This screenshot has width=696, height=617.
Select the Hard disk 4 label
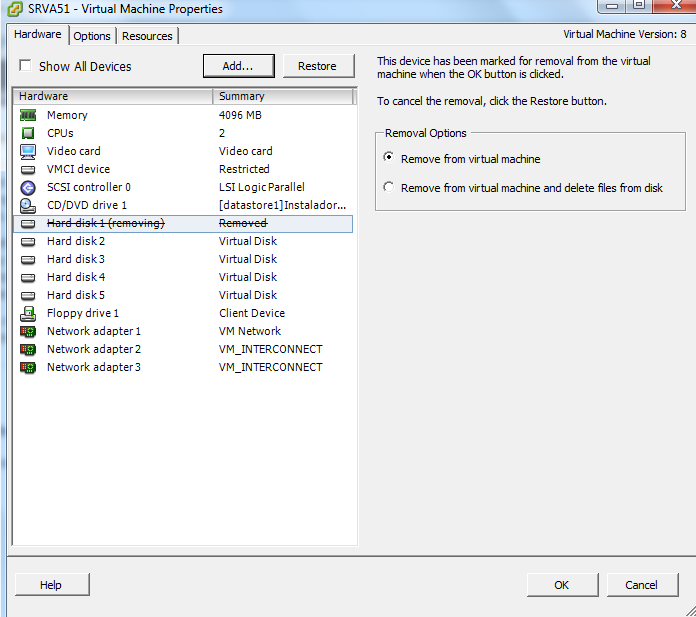point(76,277)
